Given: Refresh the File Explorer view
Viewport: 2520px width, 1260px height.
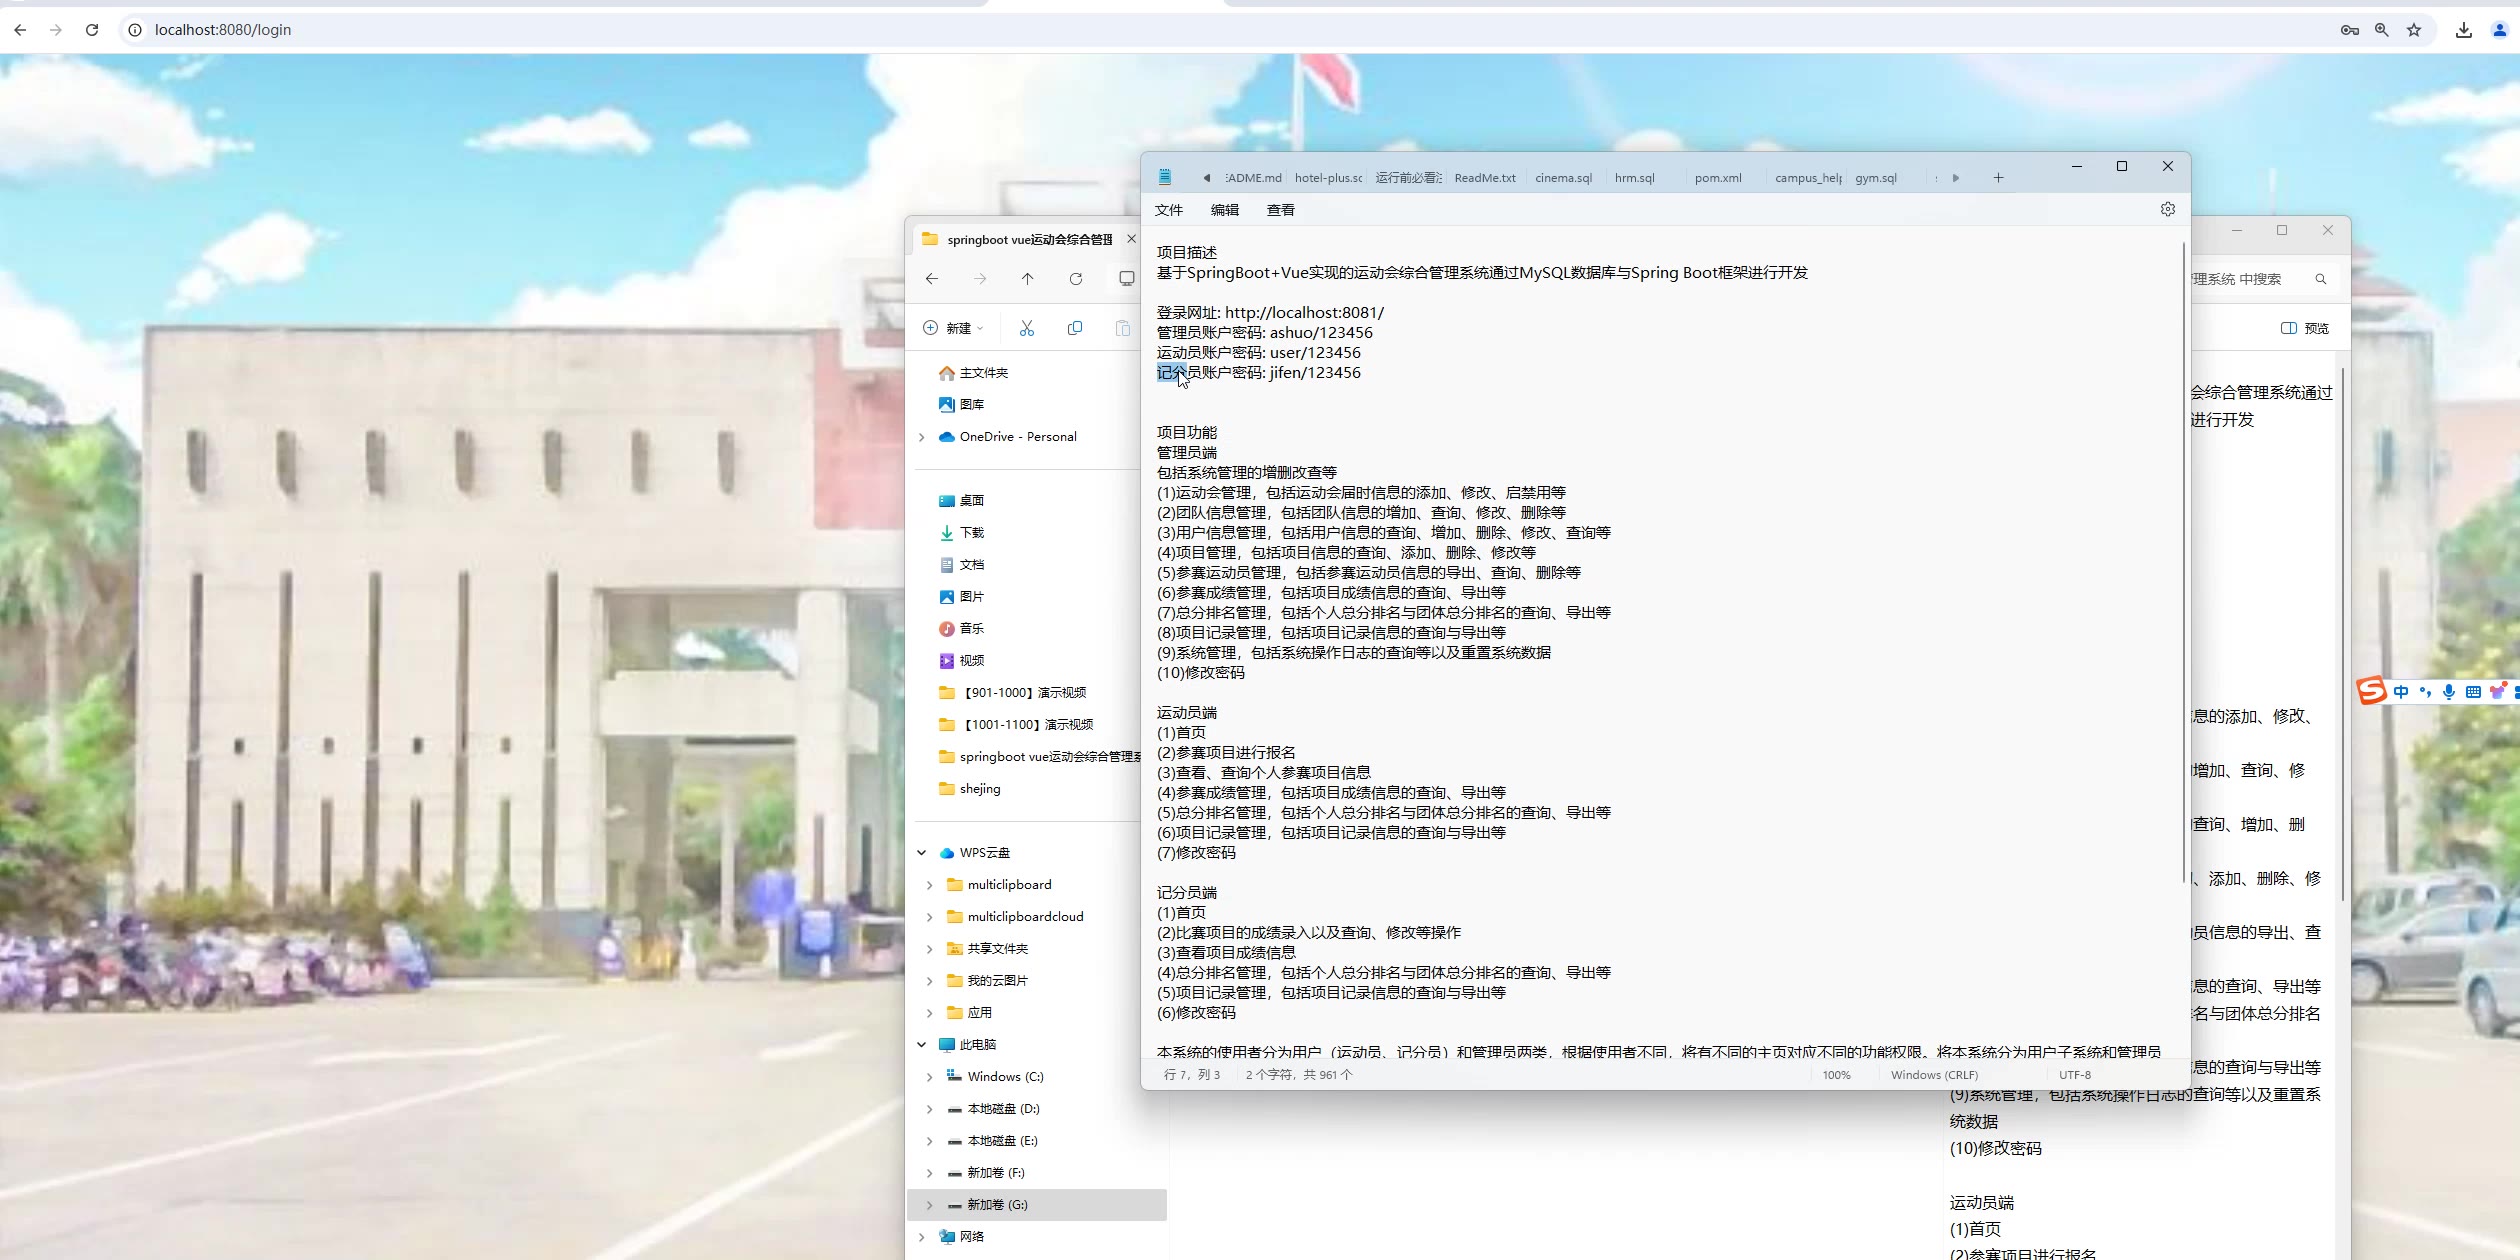Looking at the screenshot, I should click(1076, 279).
